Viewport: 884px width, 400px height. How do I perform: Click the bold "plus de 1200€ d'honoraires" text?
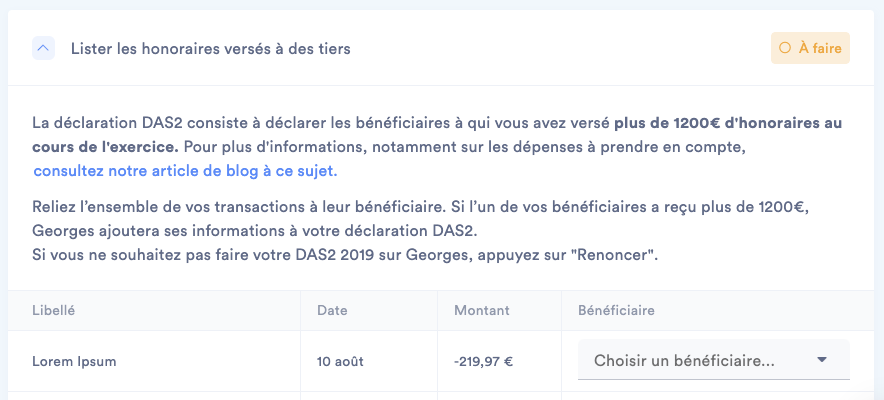click(x=727, y=124)
